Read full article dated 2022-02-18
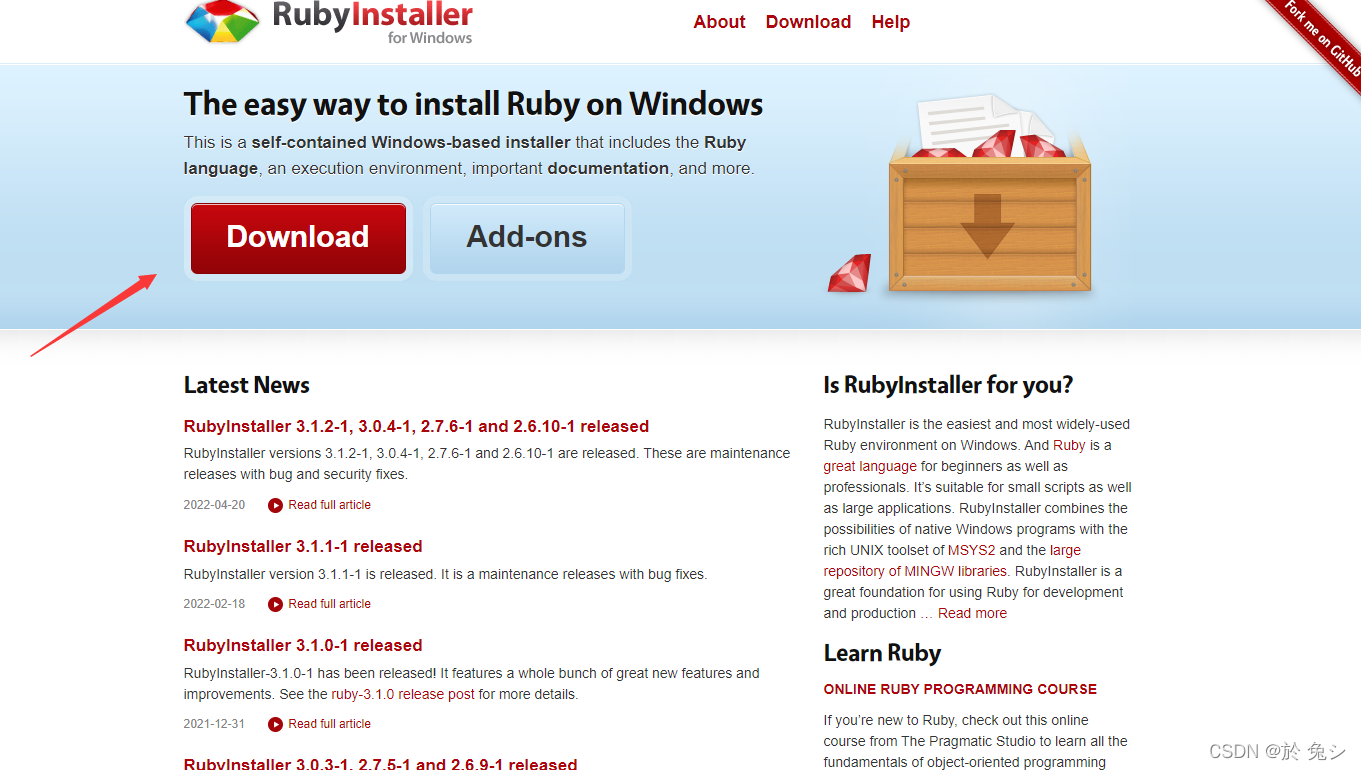 [x=329, y=604]
